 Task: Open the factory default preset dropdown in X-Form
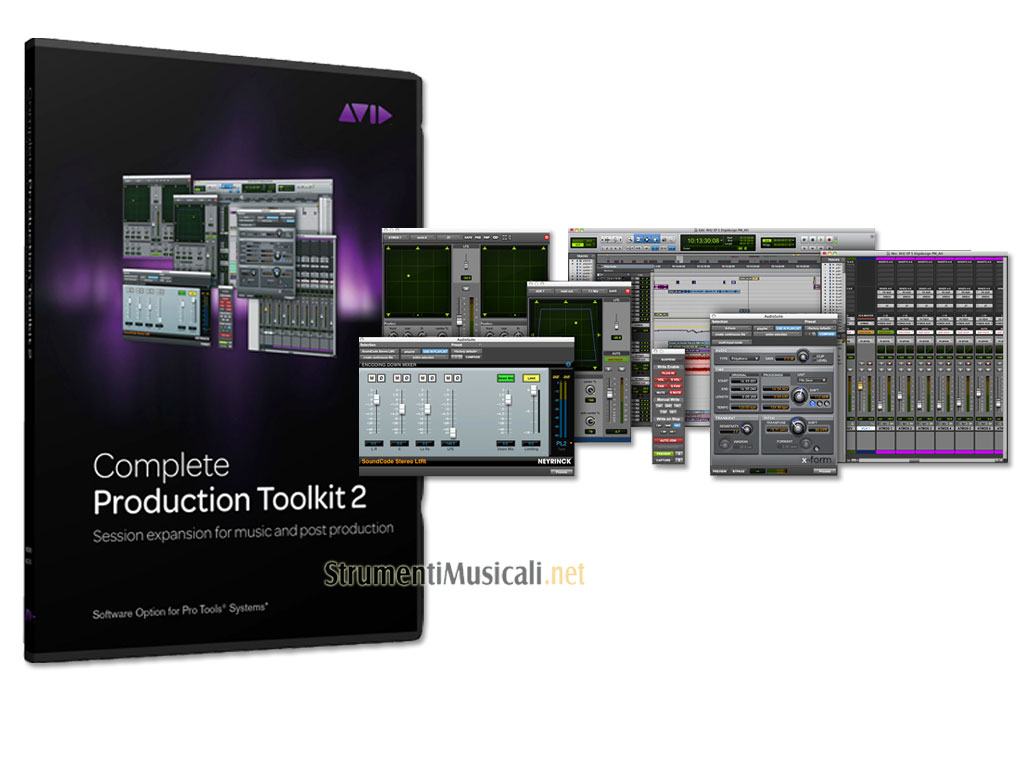819,328
